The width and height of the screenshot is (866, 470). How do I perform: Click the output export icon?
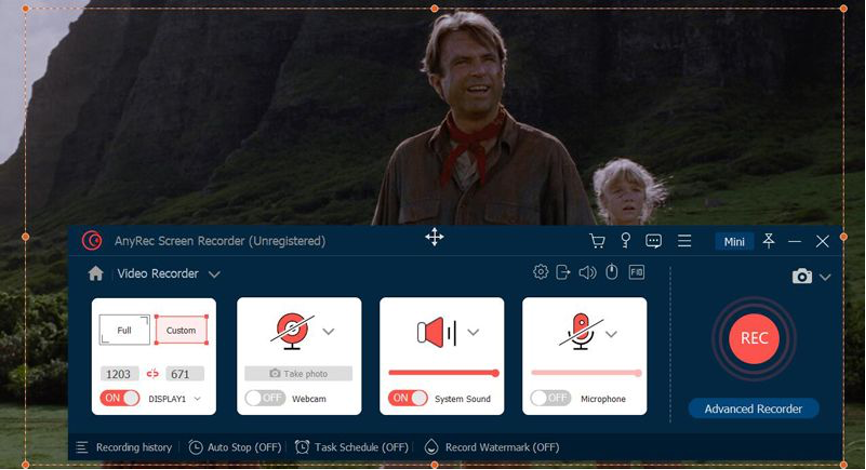pos(563,272)
